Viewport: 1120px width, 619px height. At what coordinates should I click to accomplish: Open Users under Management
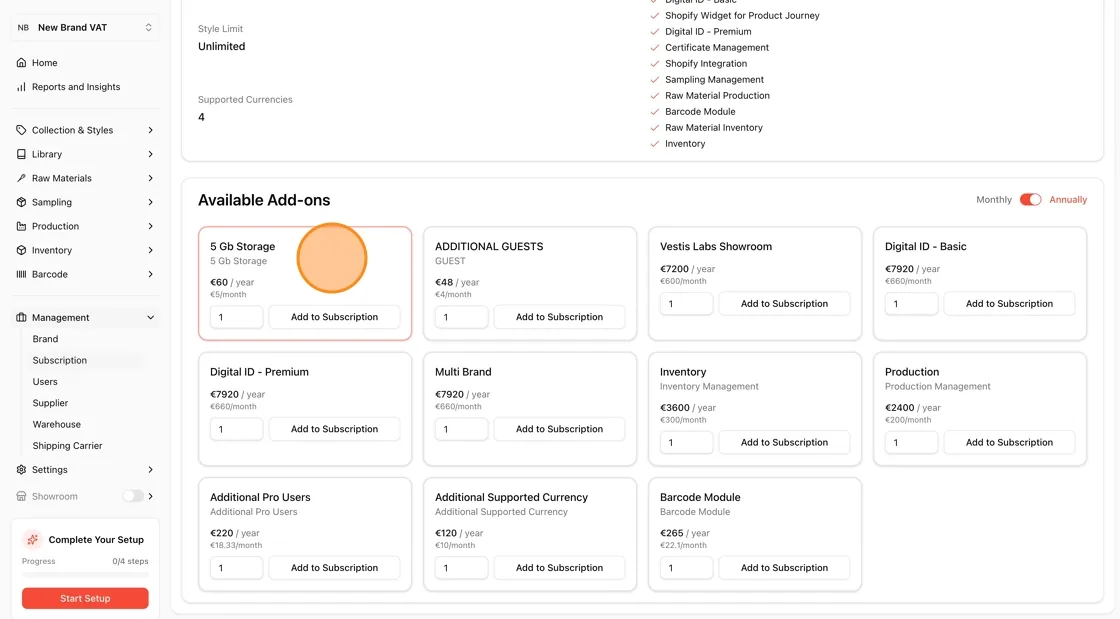[x=45, y=382]
